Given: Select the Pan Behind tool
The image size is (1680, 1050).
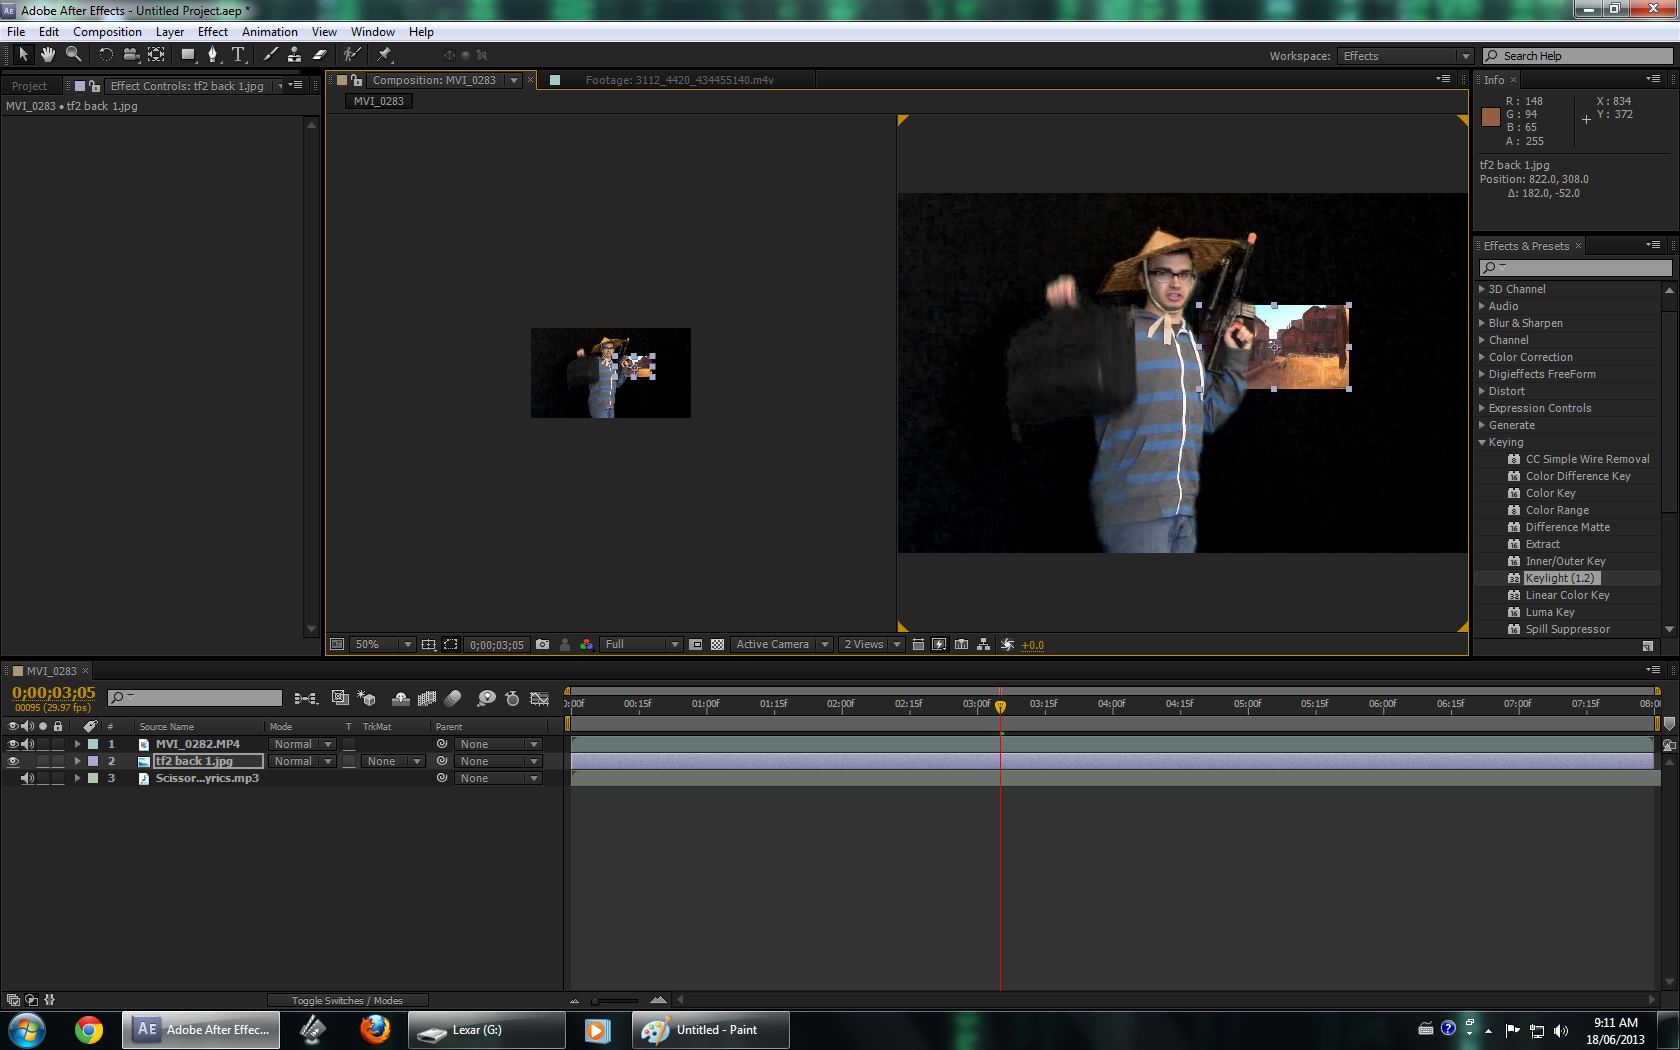Looking at the screenshot, I should point(156,55).
